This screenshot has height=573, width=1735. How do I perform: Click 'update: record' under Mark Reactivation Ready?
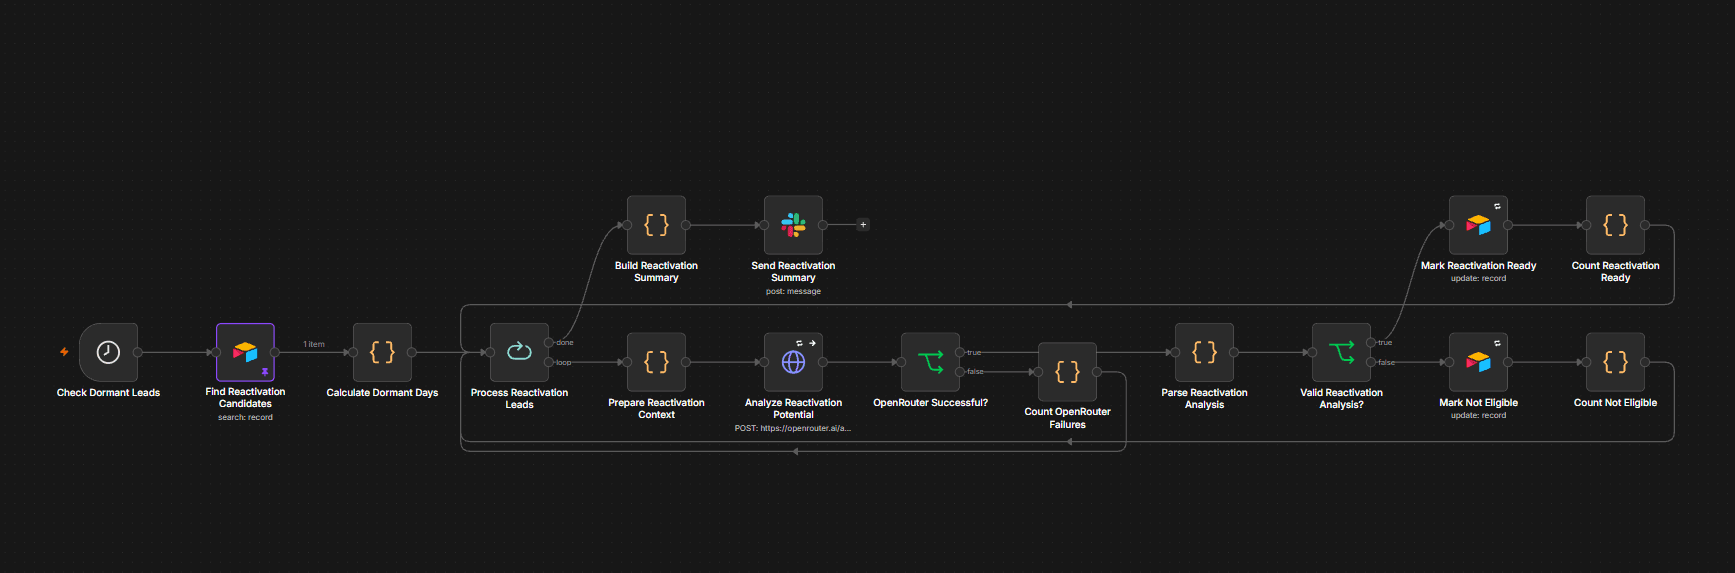coord(1478,278)
